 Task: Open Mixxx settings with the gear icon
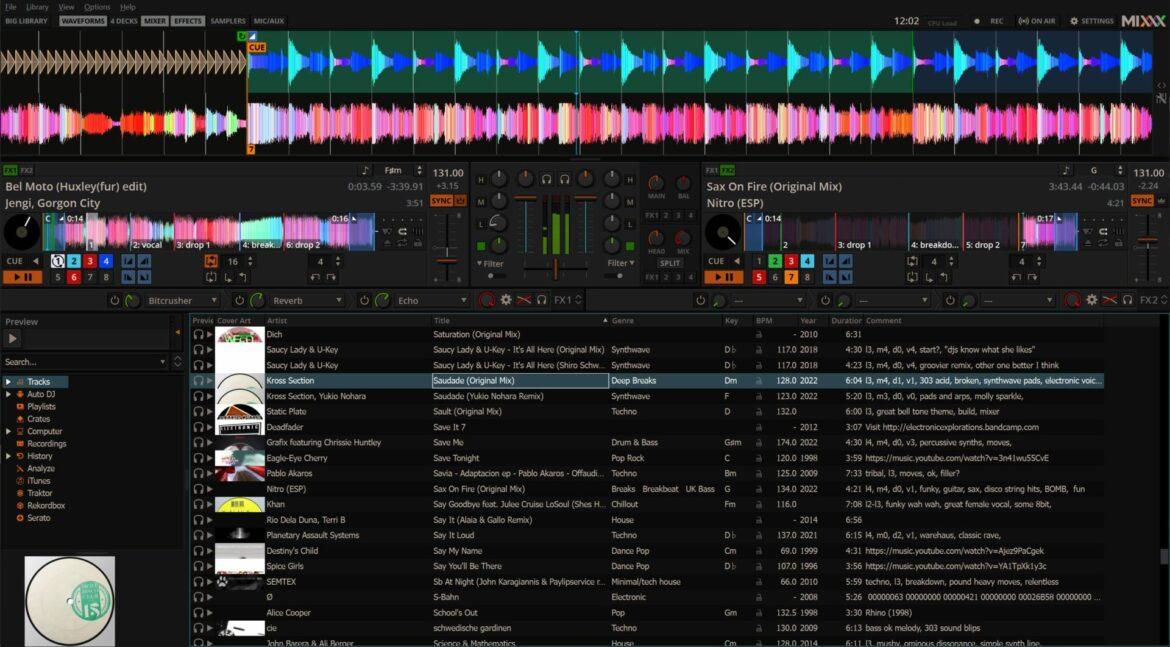1074,20
